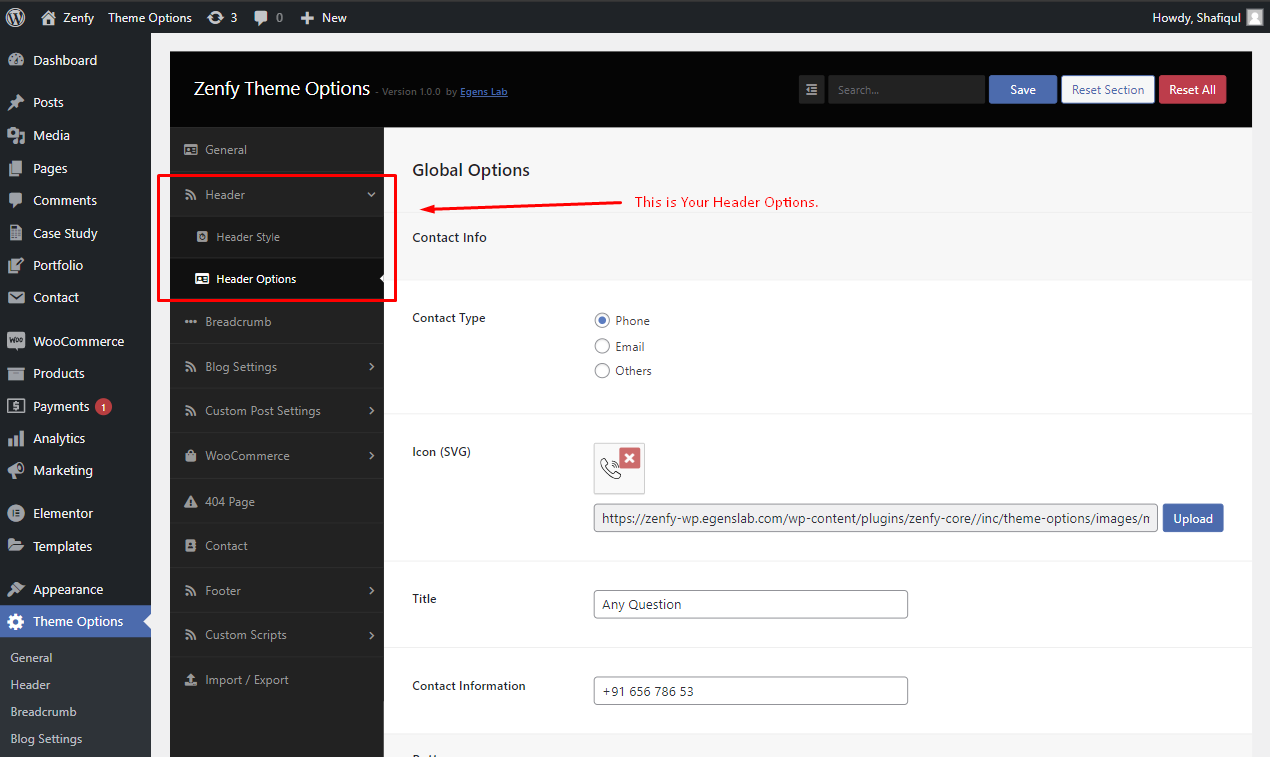Select the Email contact type radio
Viewport: 1270px width, 757px height.
click(602, 346)
